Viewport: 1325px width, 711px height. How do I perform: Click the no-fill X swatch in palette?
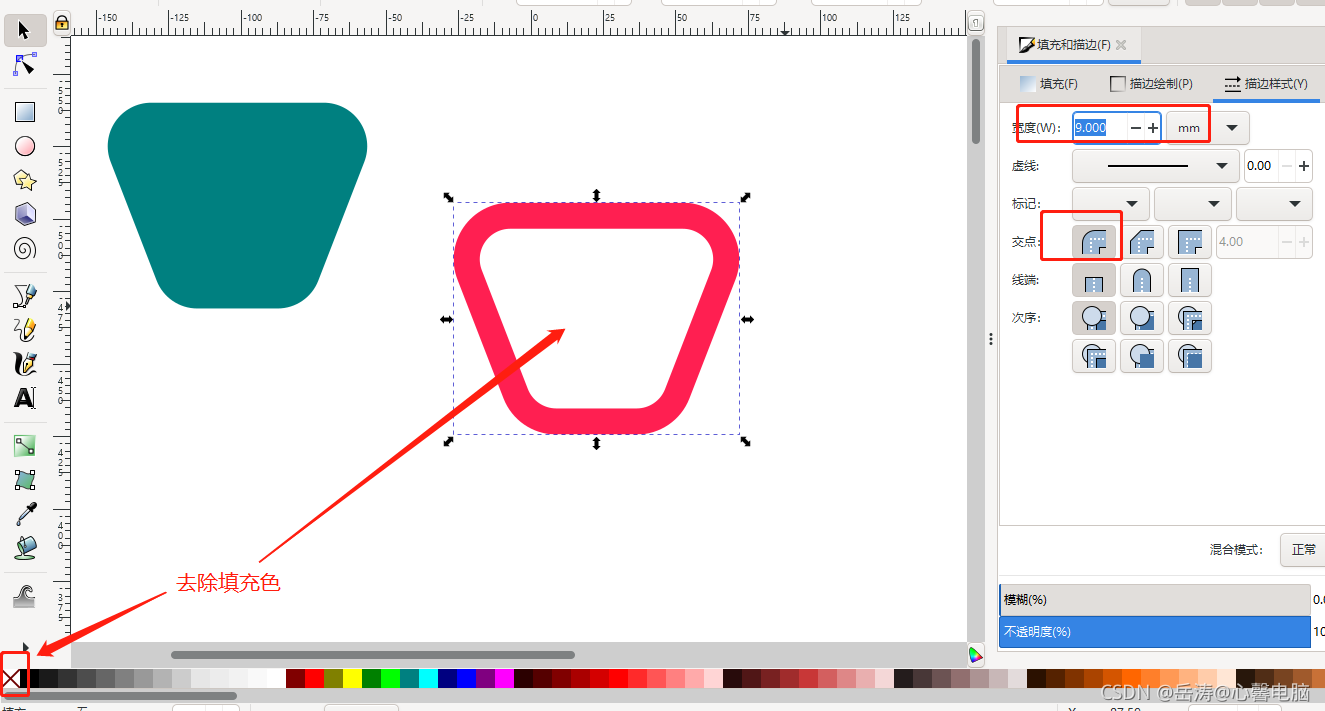click(x=11, y=679)
